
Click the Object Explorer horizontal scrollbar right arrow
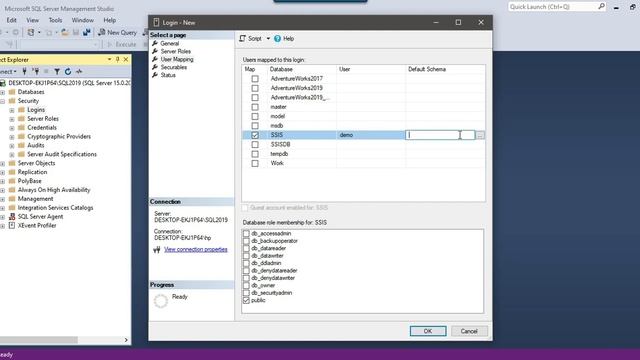(x=126, y=340)
